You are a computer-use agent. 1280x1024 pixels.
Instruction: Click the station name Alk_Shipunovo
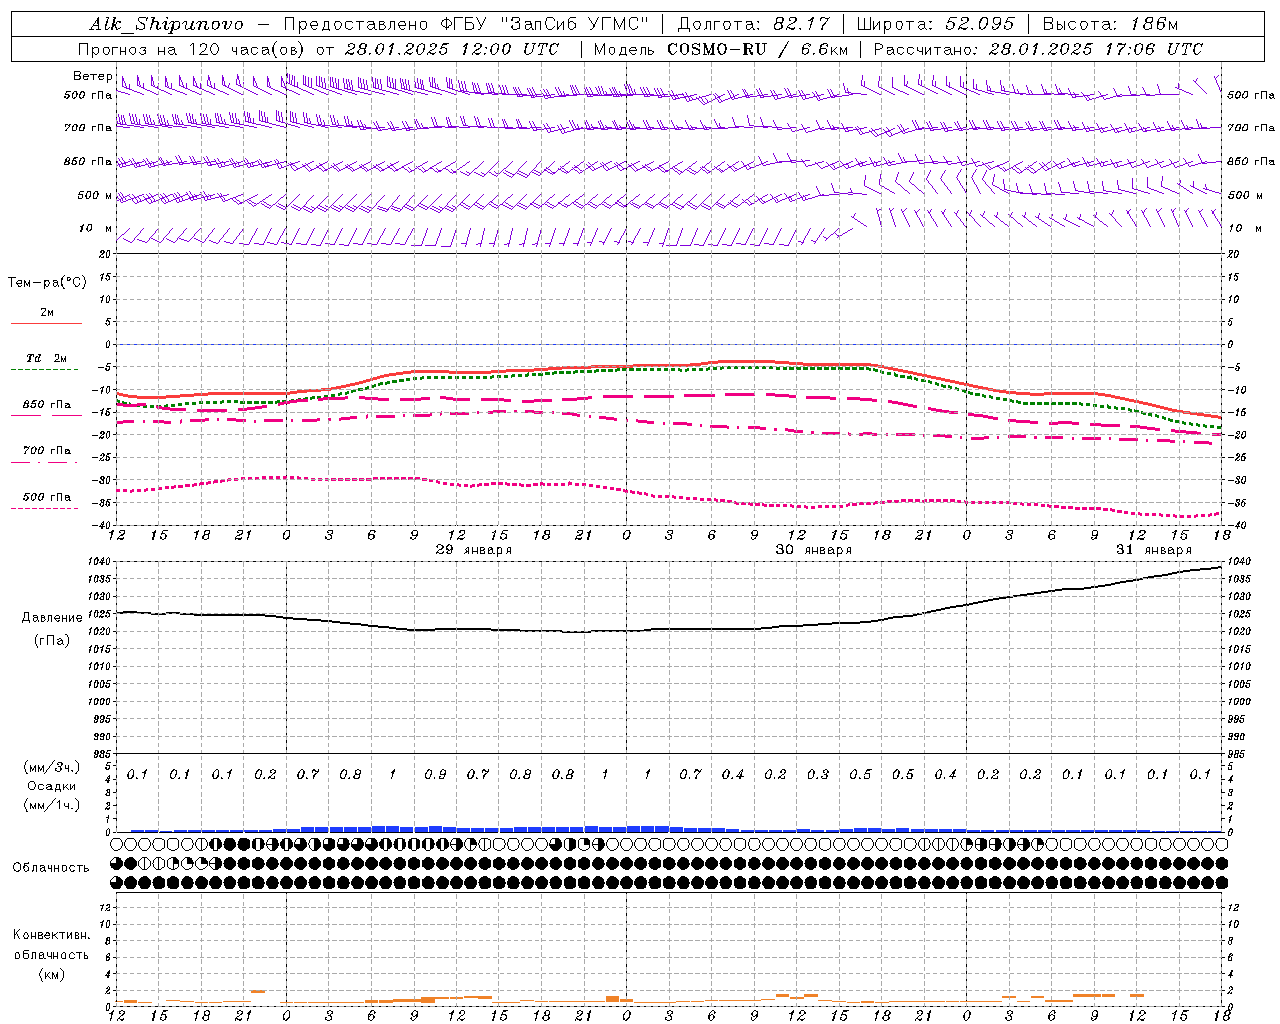coord(167,24)
